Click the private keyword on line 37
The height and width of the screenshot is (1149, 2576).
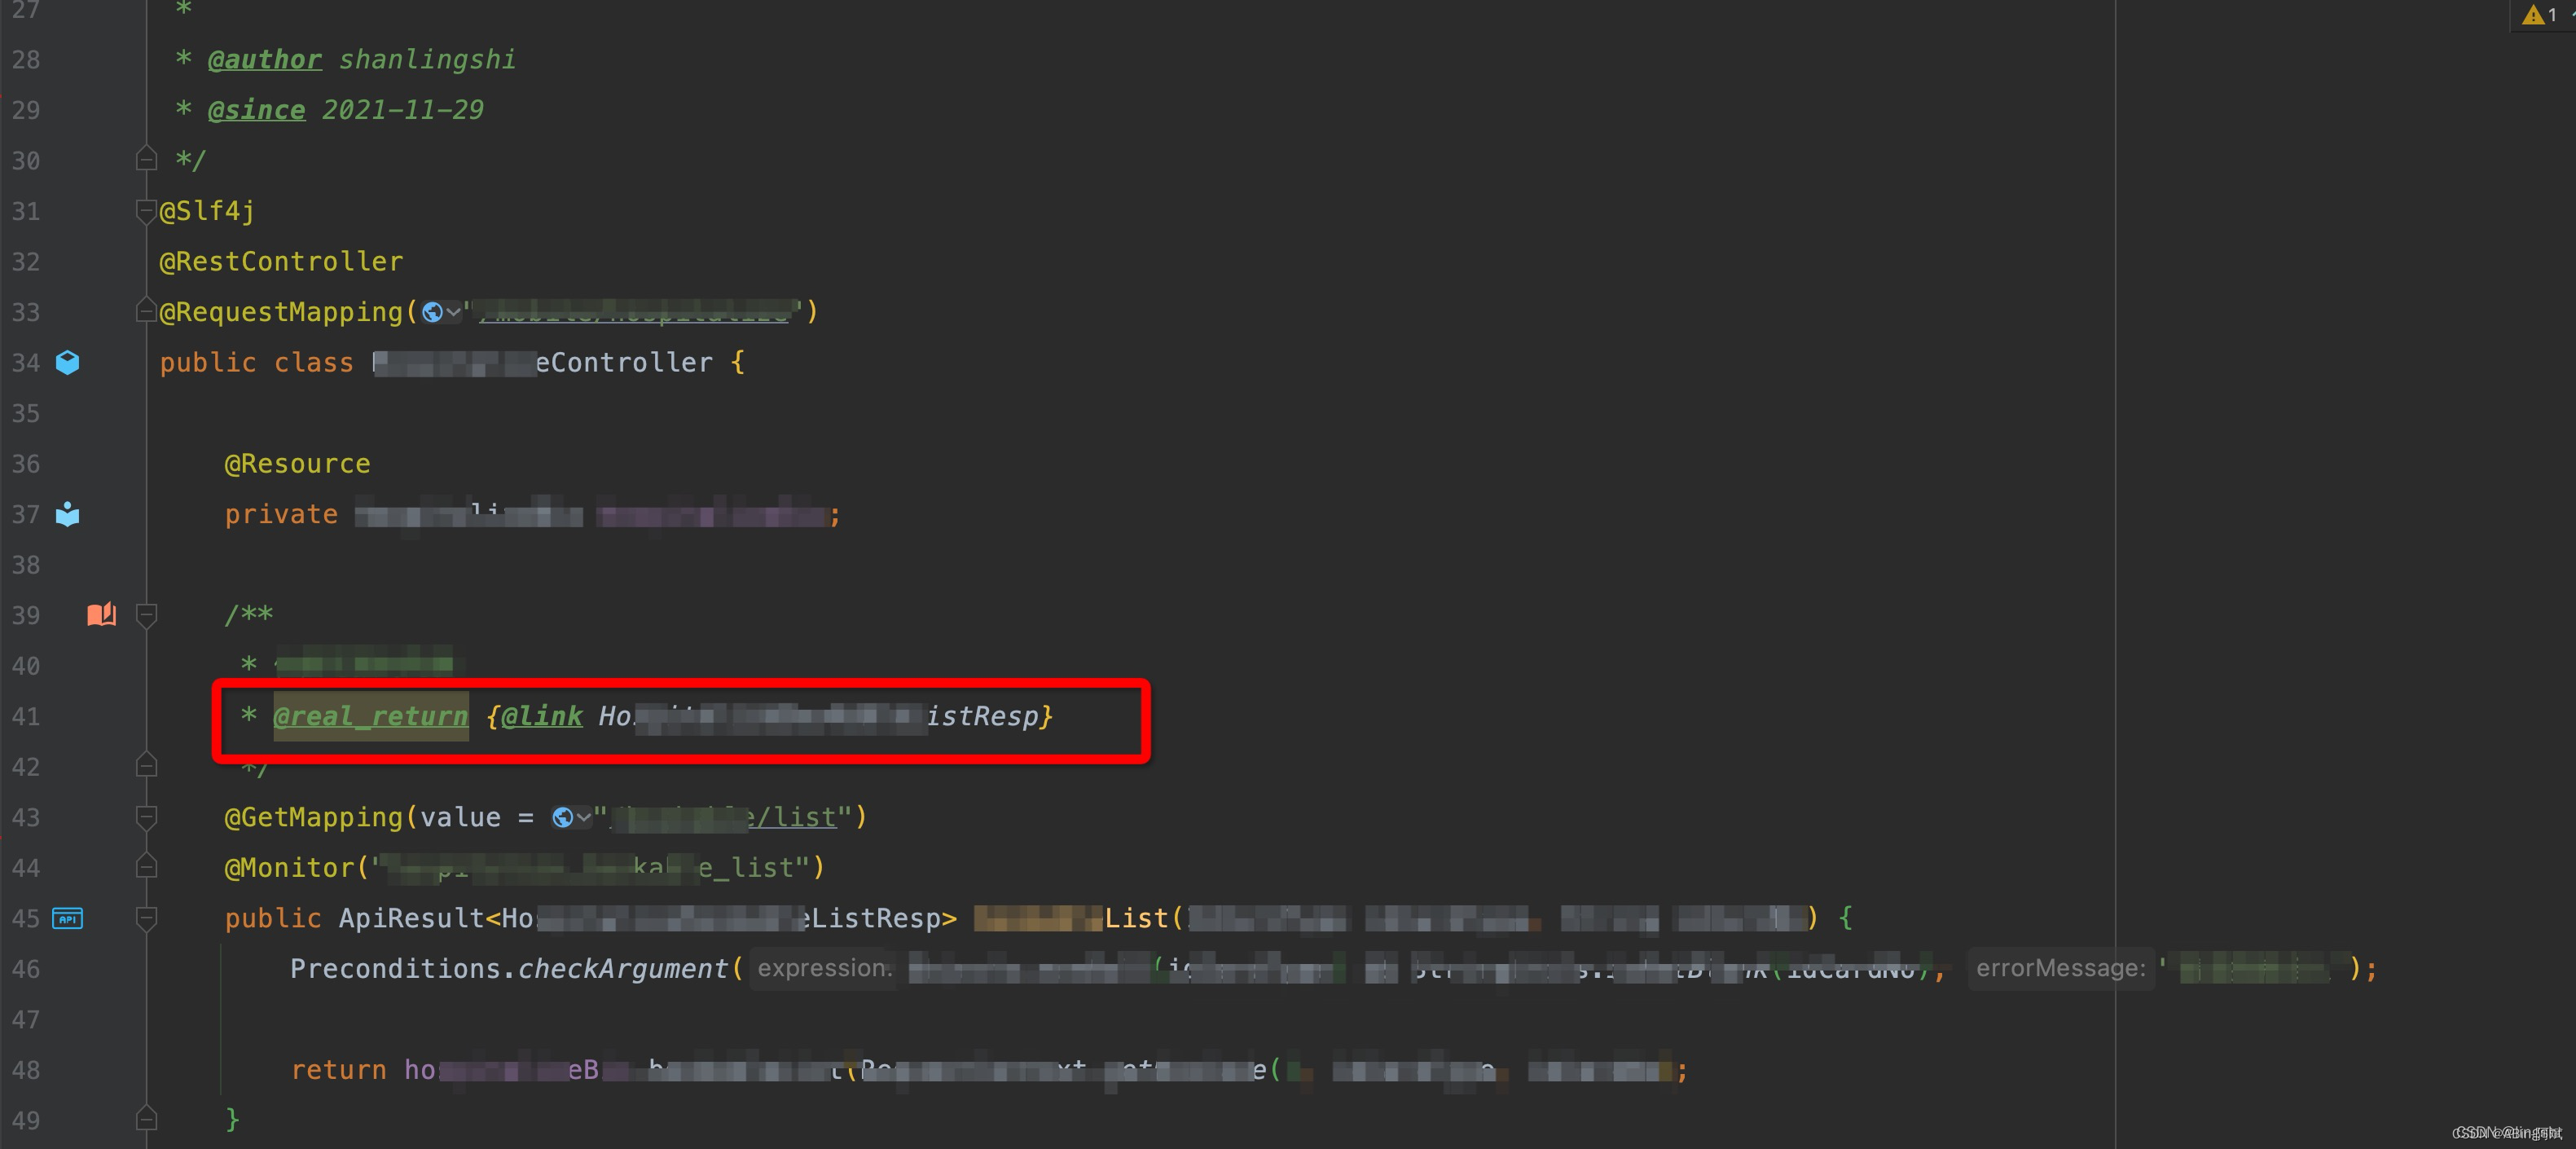pos(281,514)
